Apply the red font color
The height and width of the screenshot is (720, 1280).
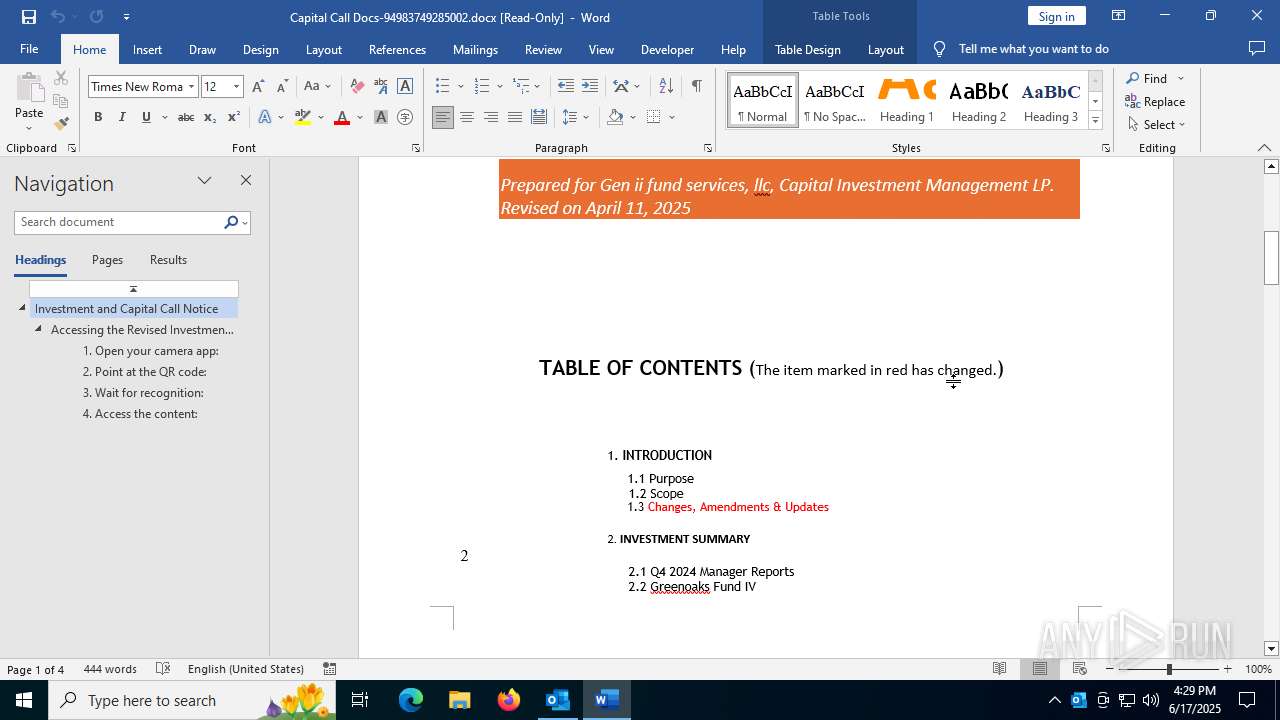tap(342, 117)
